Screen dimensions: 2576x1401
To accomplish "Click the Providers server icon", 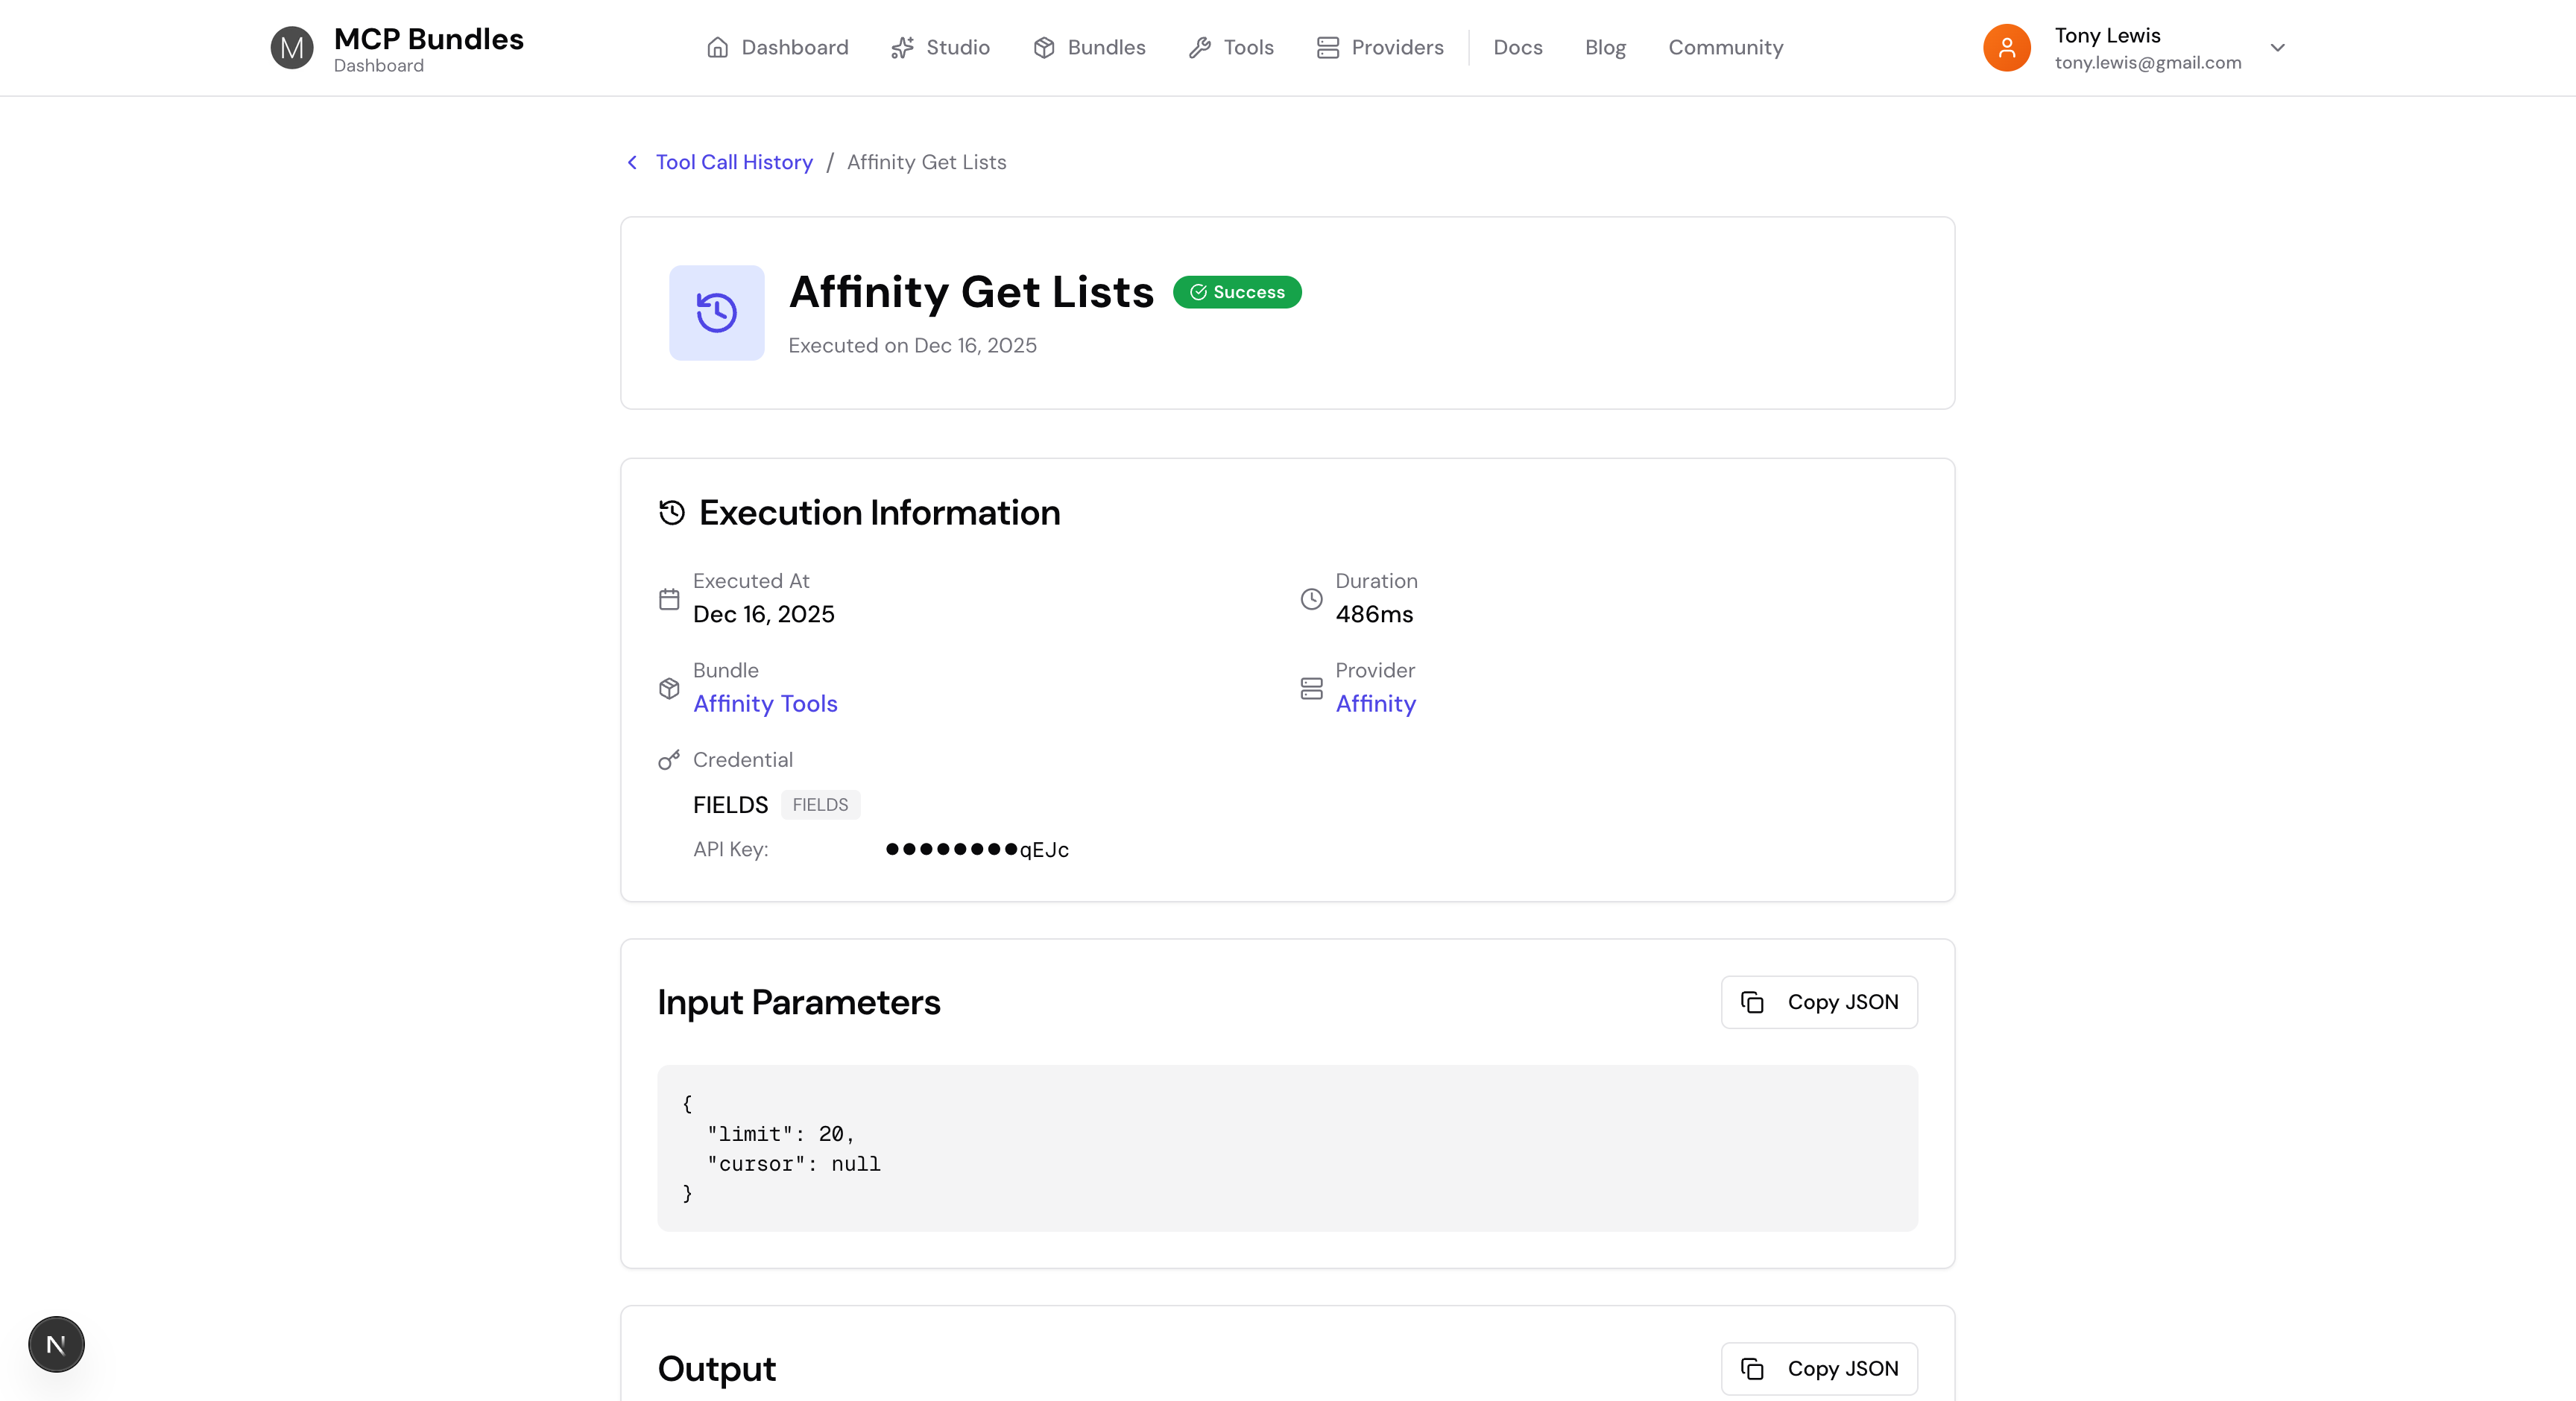I will [x=1327, y=47].
